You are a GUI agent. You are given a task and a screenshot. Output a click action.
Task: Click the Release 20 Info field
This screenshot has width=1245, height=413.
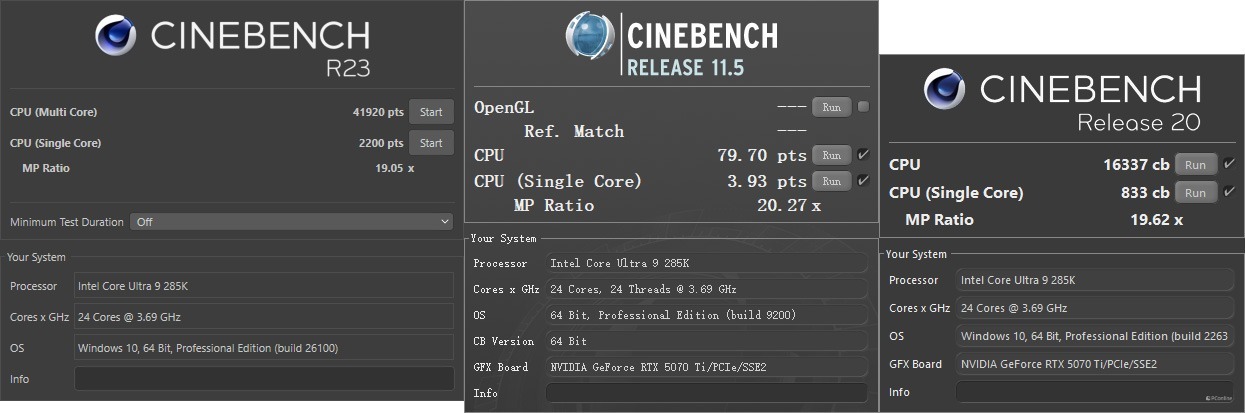tap(1096, 392)
